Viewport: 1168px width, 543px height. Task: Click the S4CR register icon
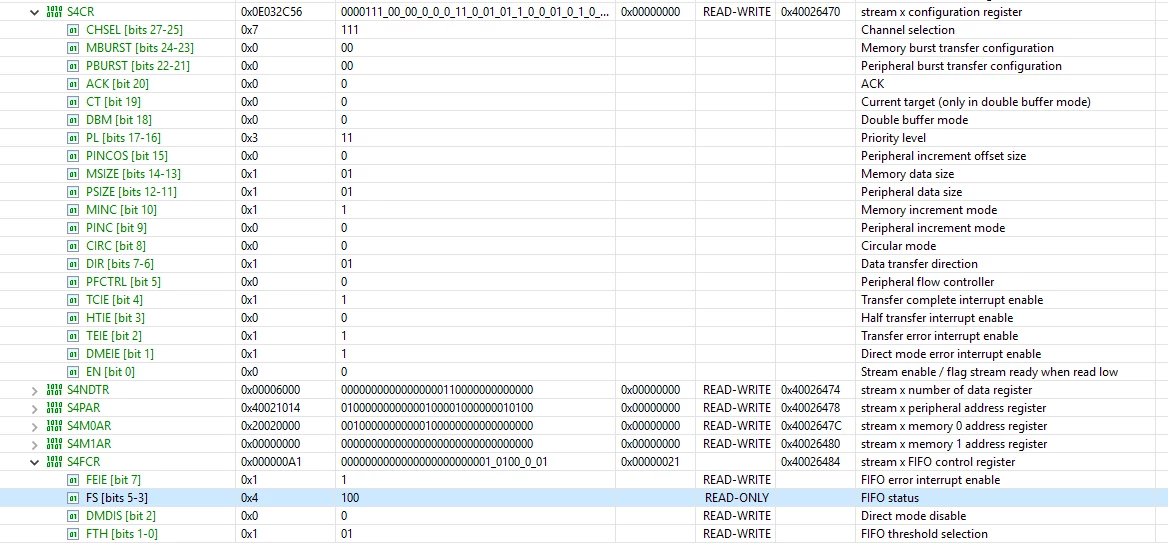[54, 12]
